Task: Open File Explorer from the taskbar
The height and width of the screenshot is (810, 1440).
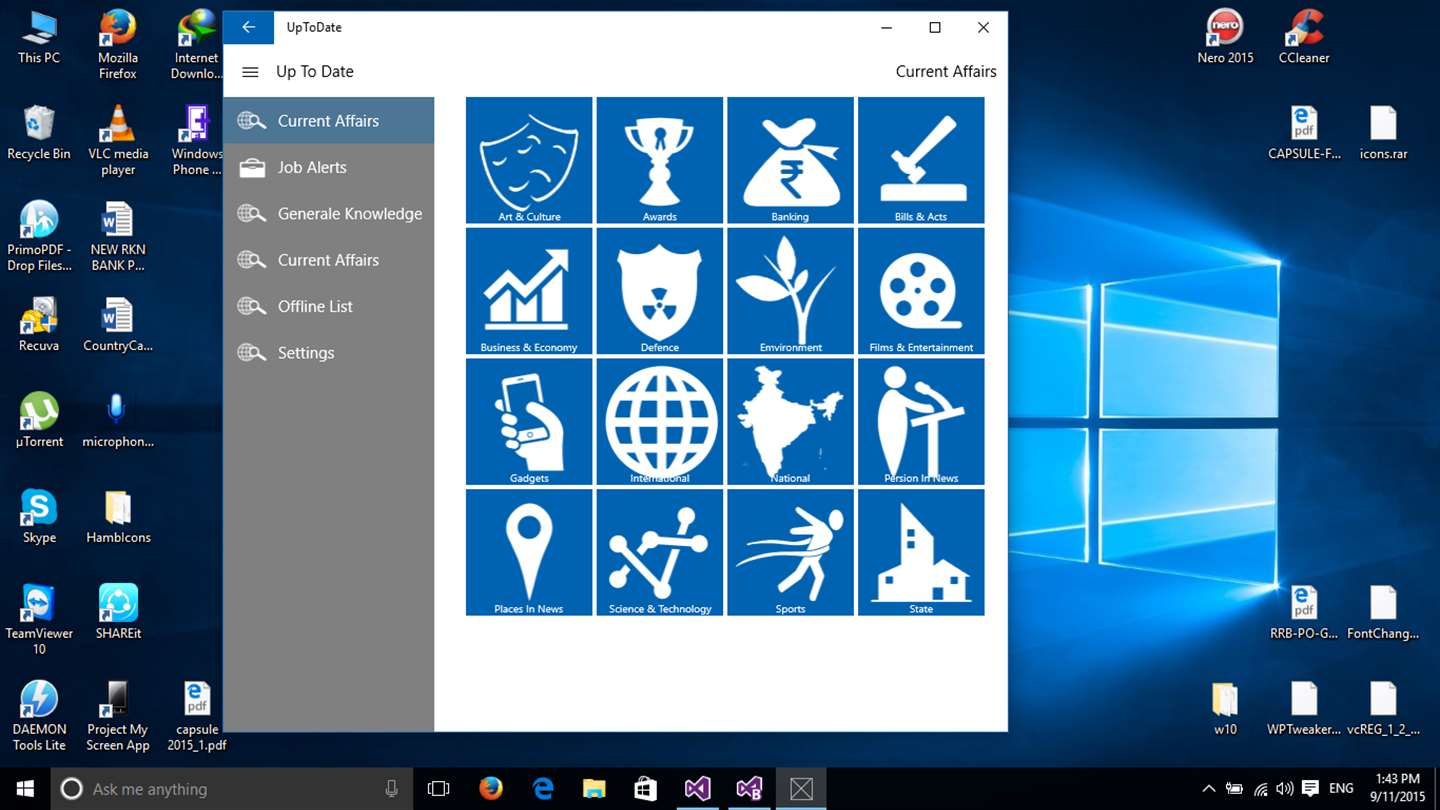Action: (x=594, y=789)
